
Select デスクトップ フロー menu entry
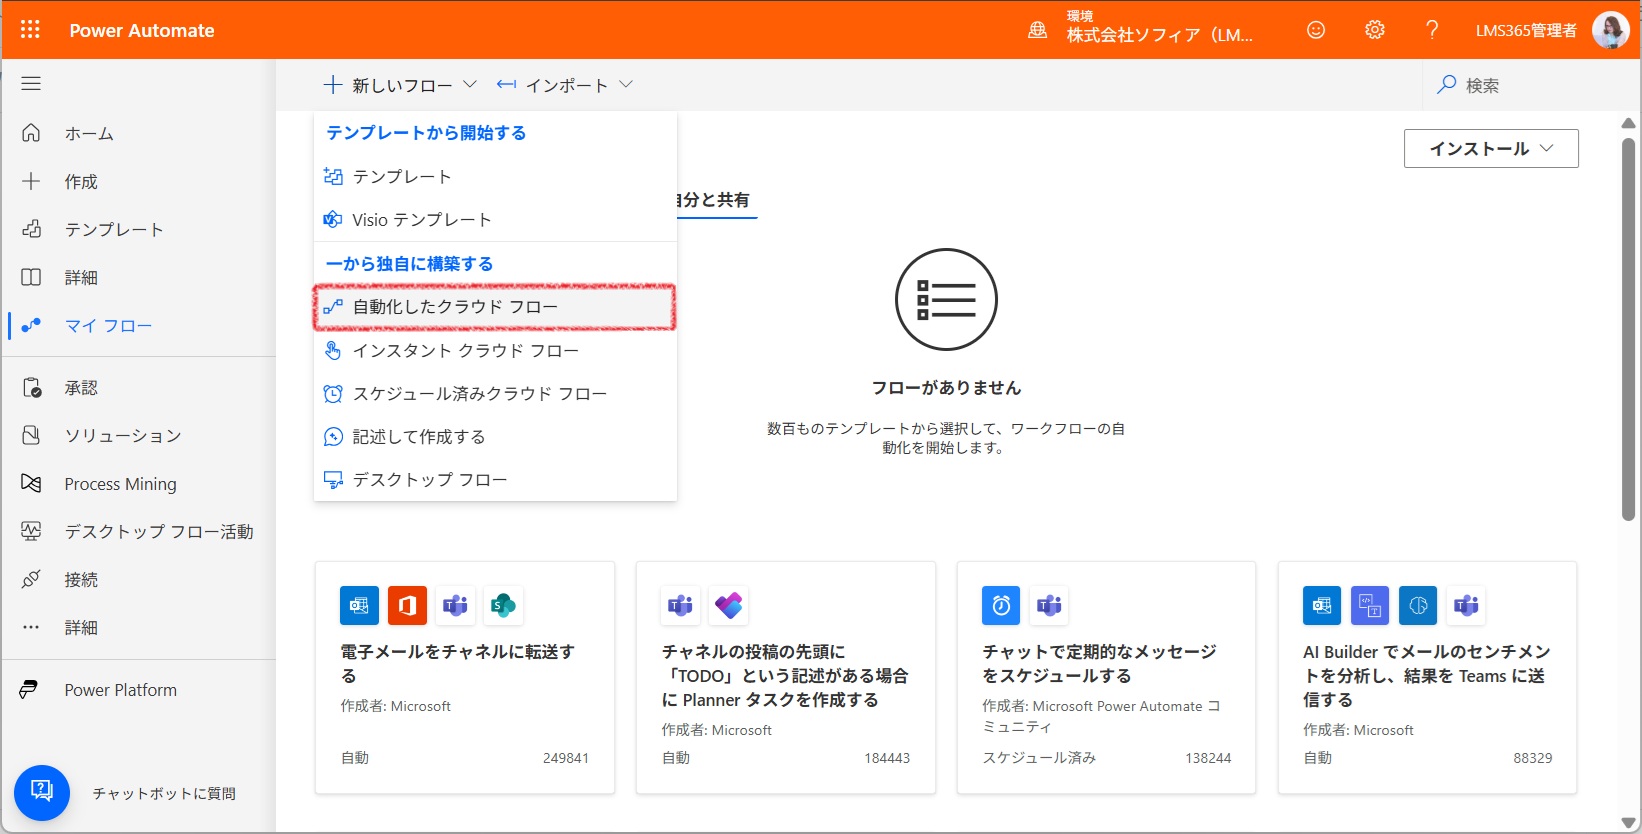click(495, 480)
